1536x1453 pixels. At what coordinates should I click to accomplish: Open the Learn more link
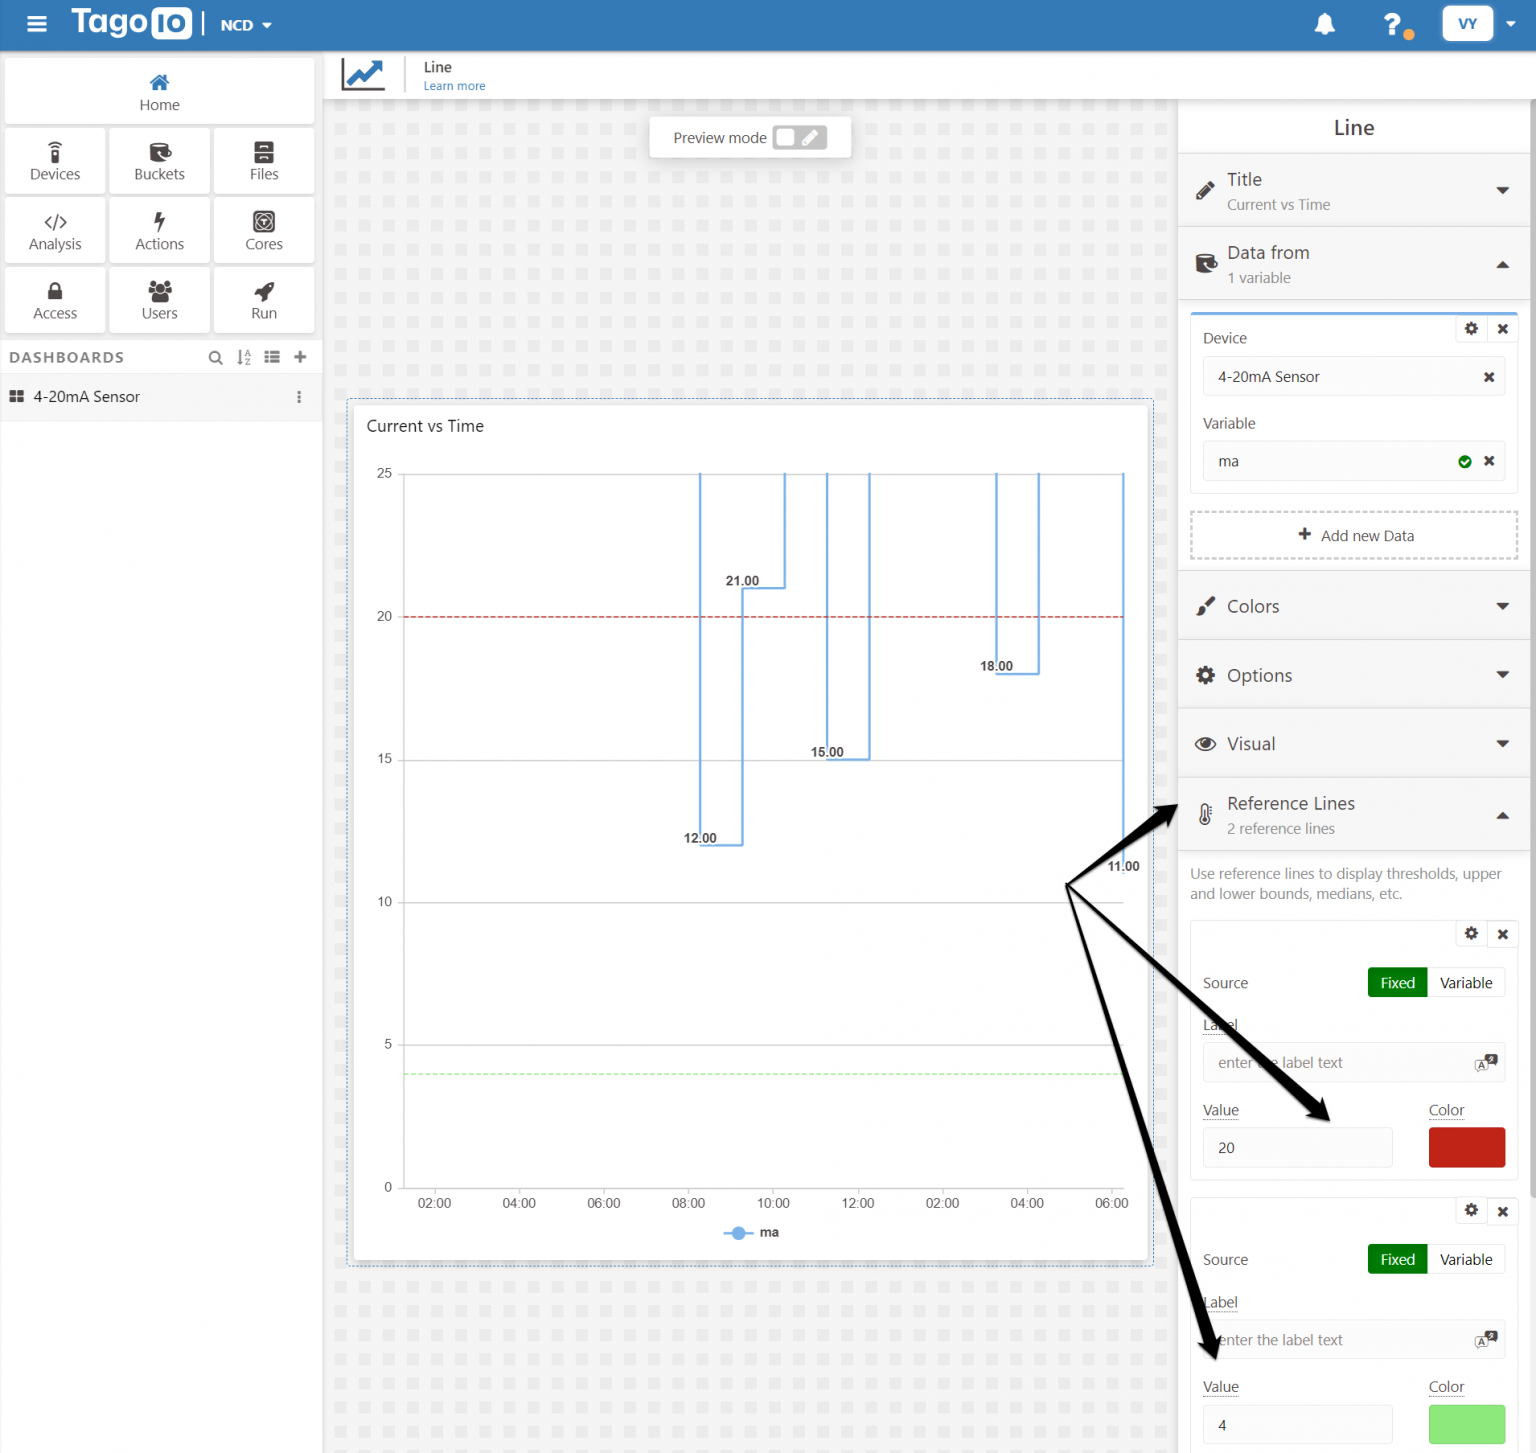(454, 86)
